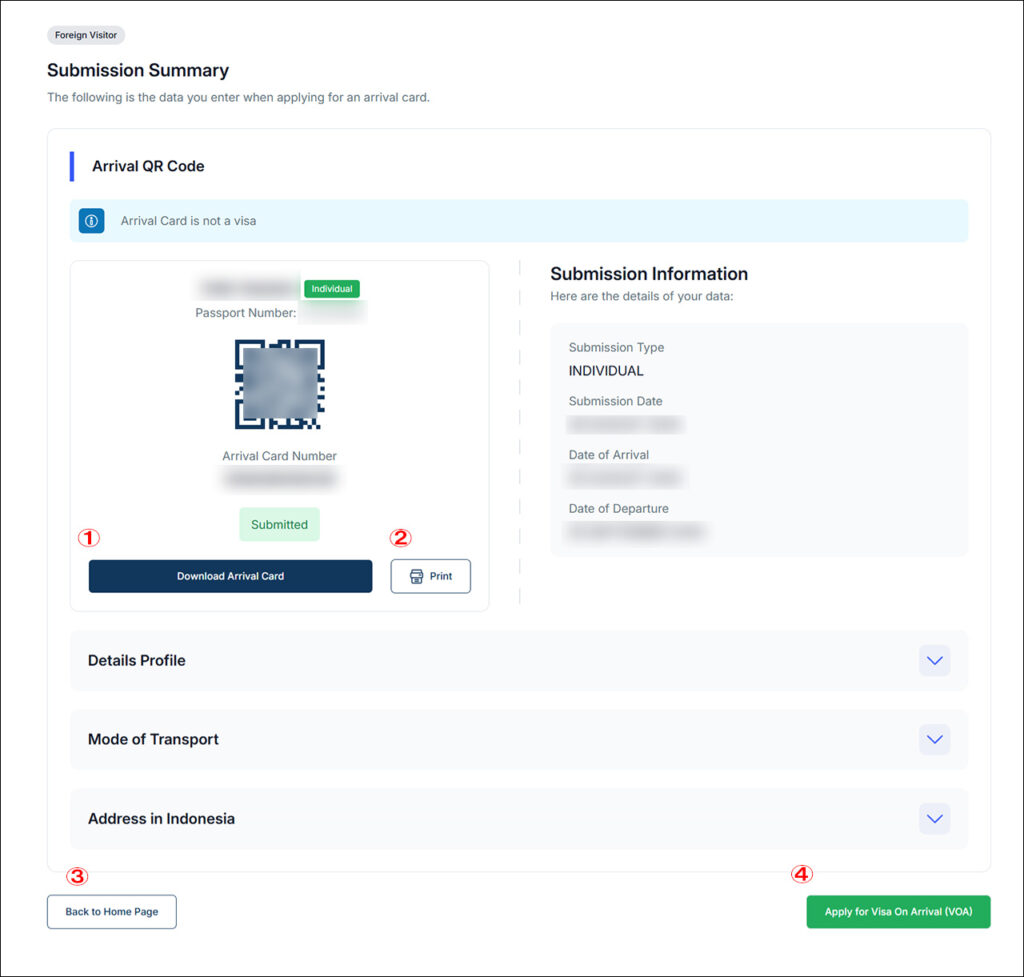Go back to the Home Page
This screenshot has width=1024, height=977.
[x=112, y=912]
